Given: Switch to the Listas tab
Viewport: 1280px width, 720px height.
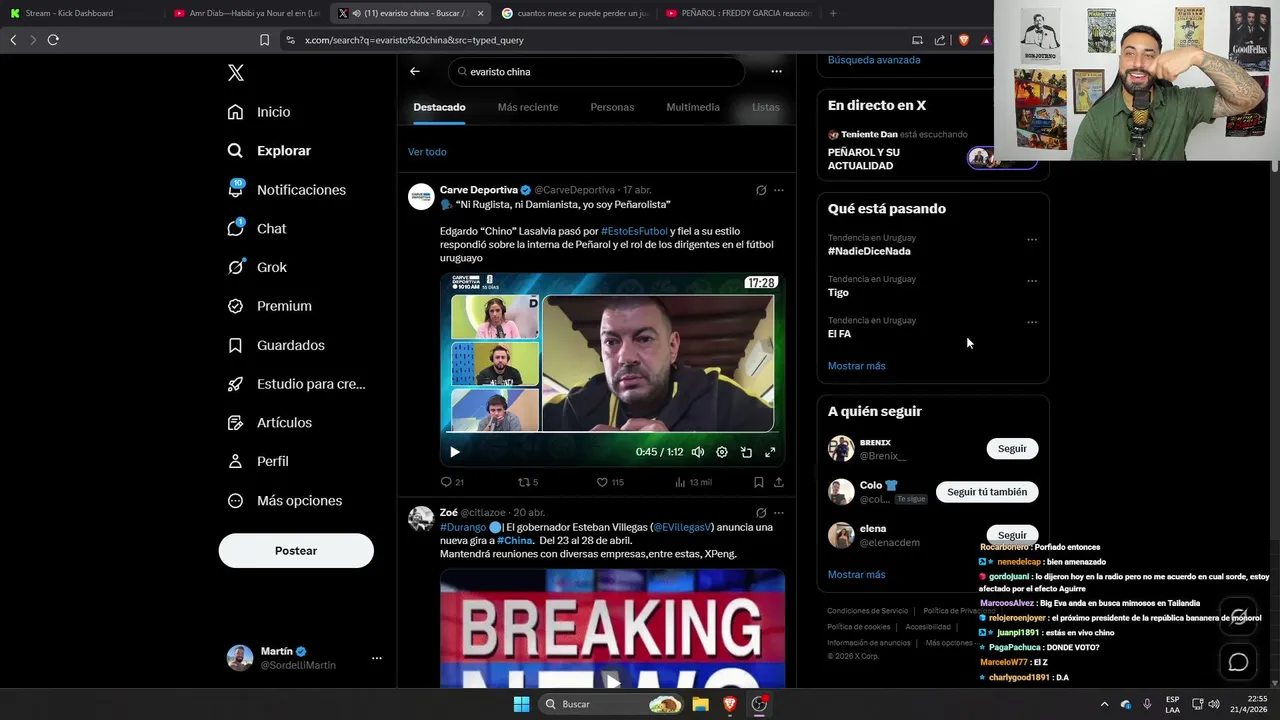Looking at the screenshot, I should point(766,107).
